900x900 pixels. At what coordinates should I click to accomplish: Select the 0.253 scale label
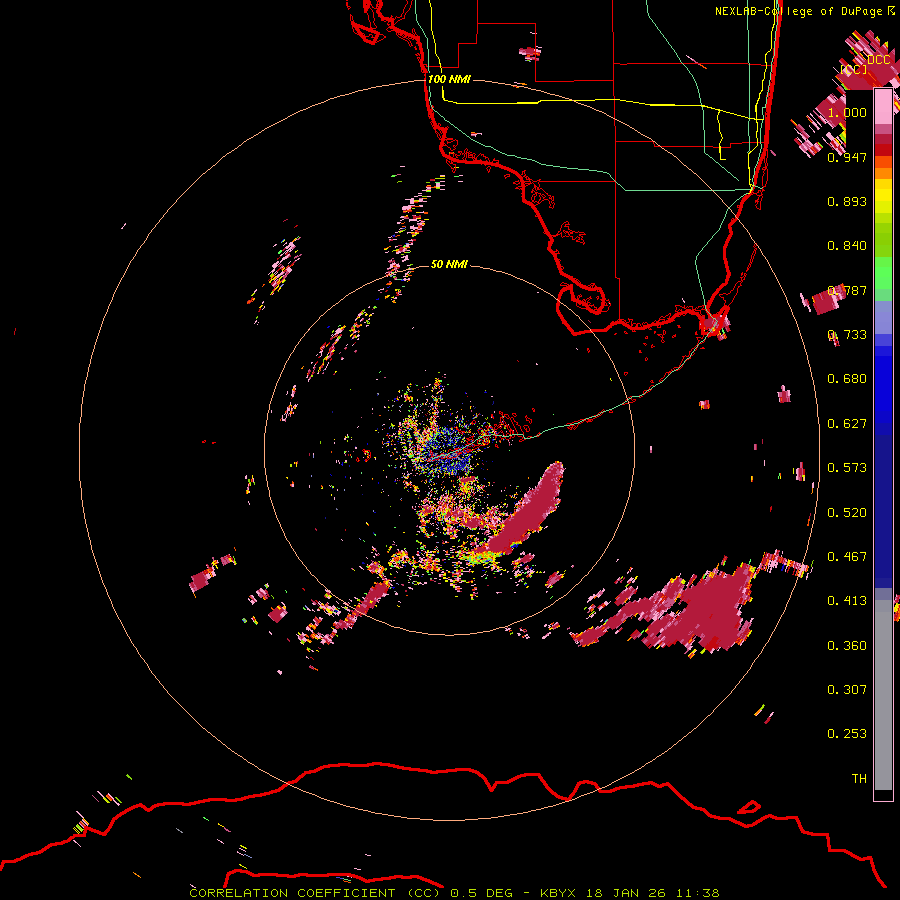tap(847, 734)
